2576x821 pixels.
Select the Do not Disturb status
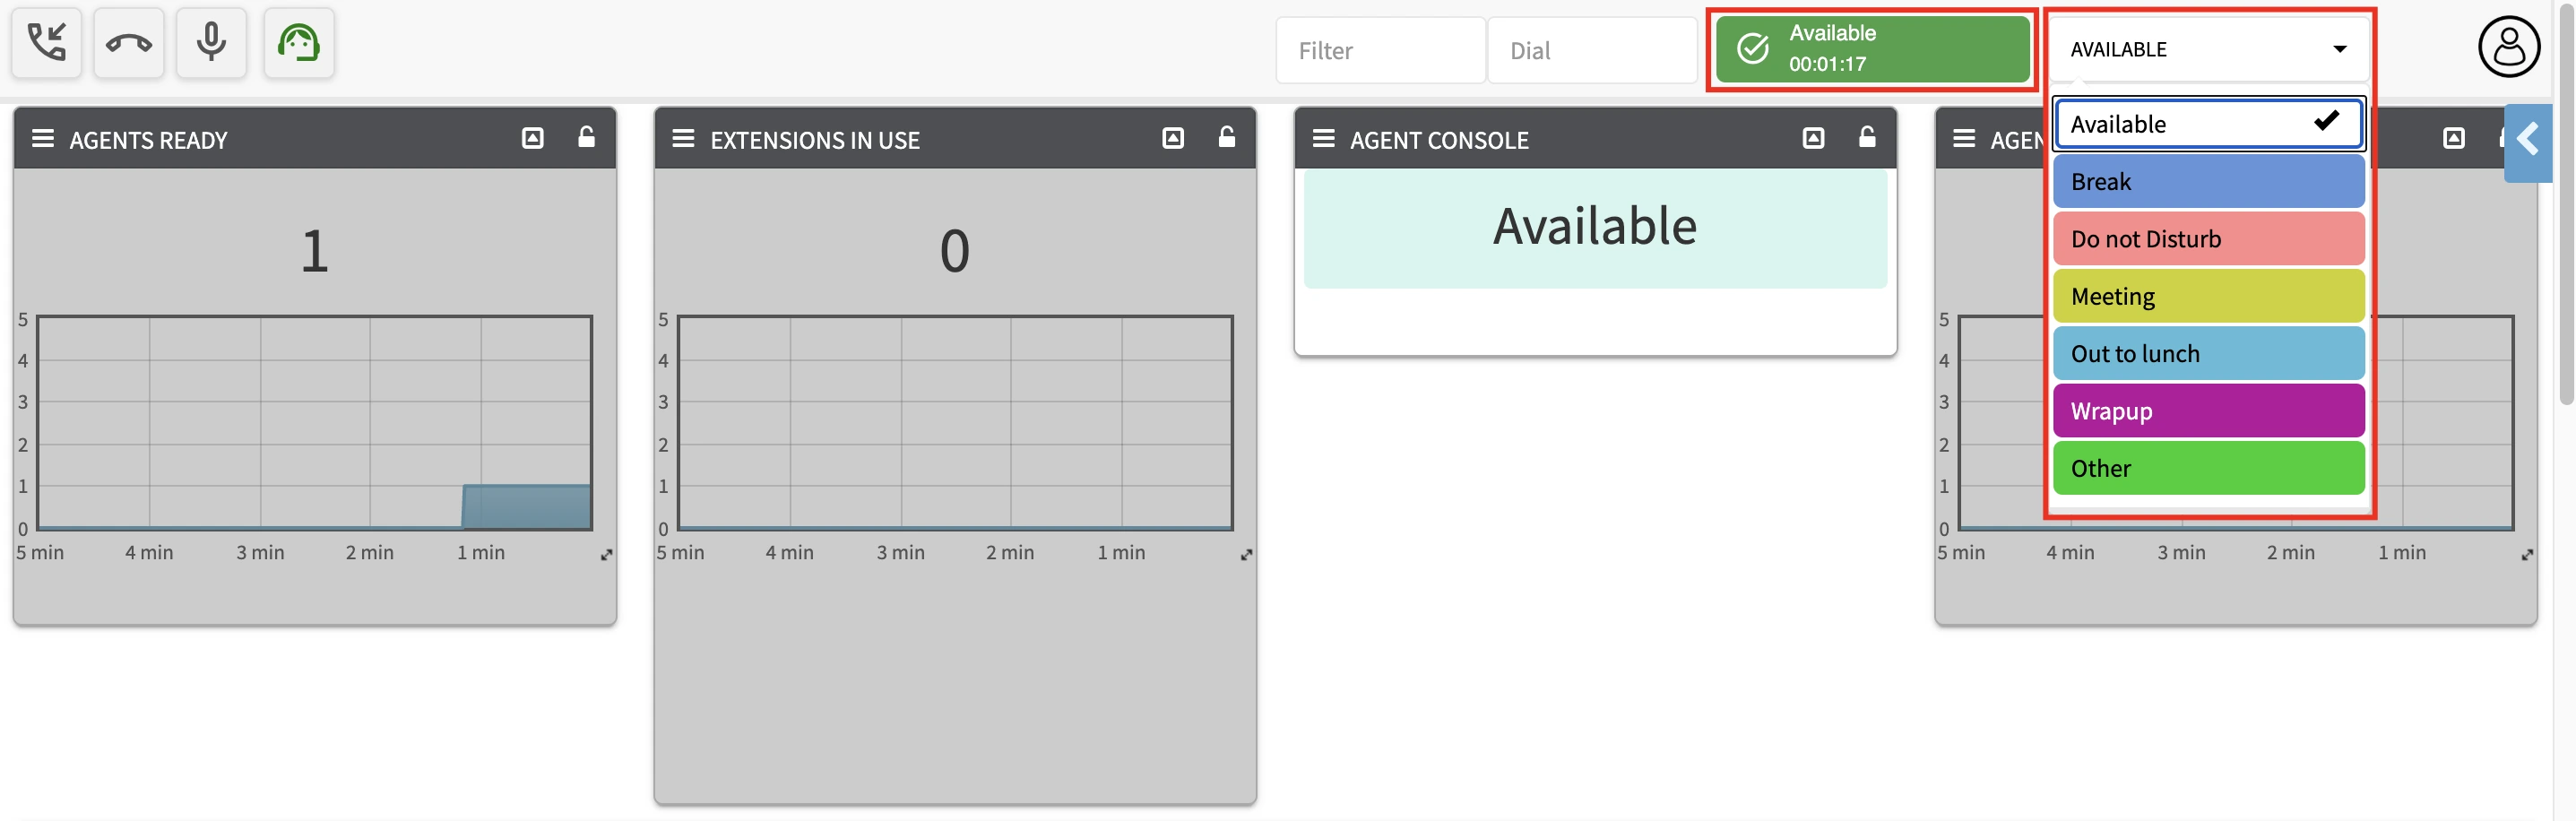[x=2208, y=239]
